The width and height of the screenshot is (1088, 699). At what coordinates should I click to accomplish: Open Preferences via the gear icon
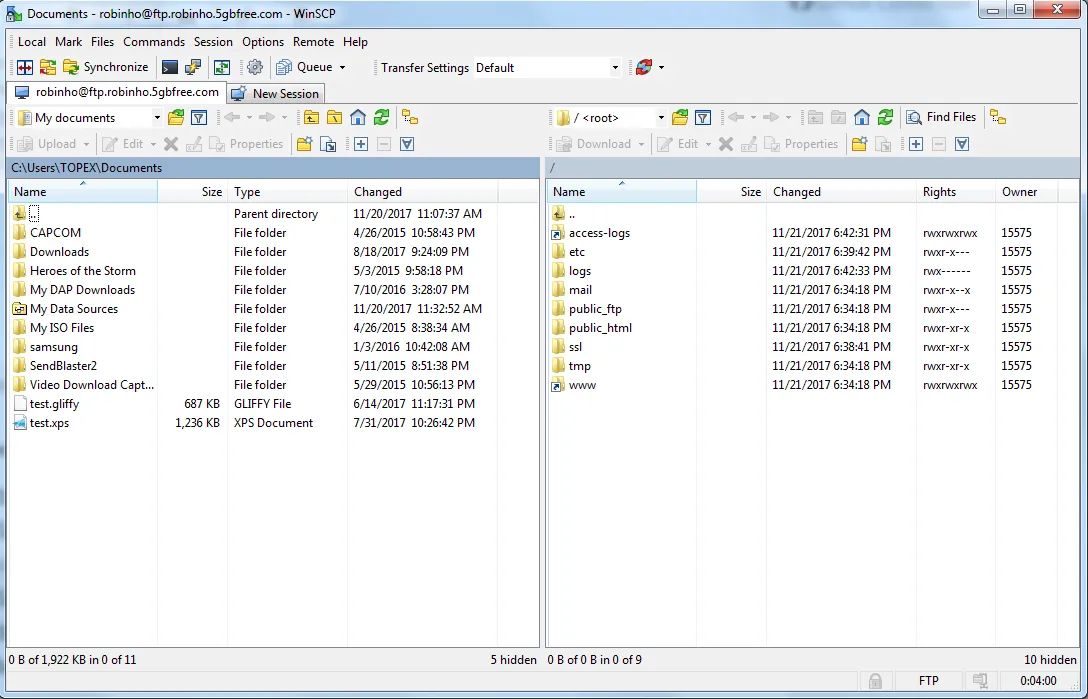pos(255,67)
